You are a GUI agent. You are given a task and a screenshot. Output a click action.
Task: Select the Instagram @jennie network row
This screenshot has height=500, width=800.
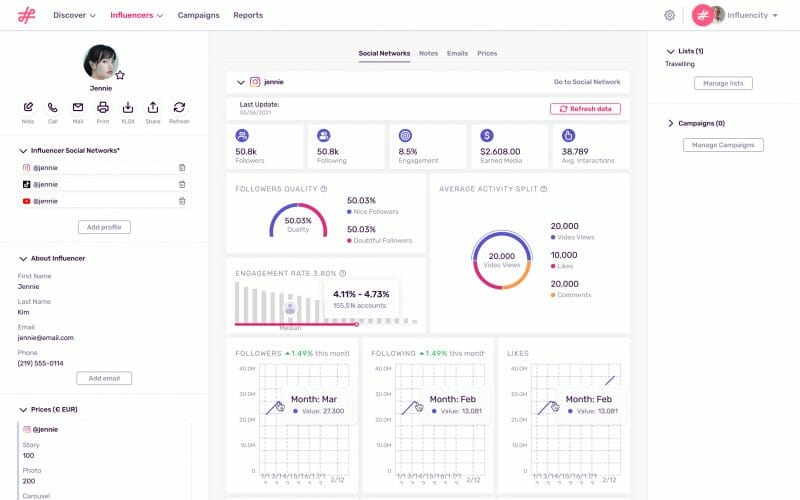coord(104,167)
